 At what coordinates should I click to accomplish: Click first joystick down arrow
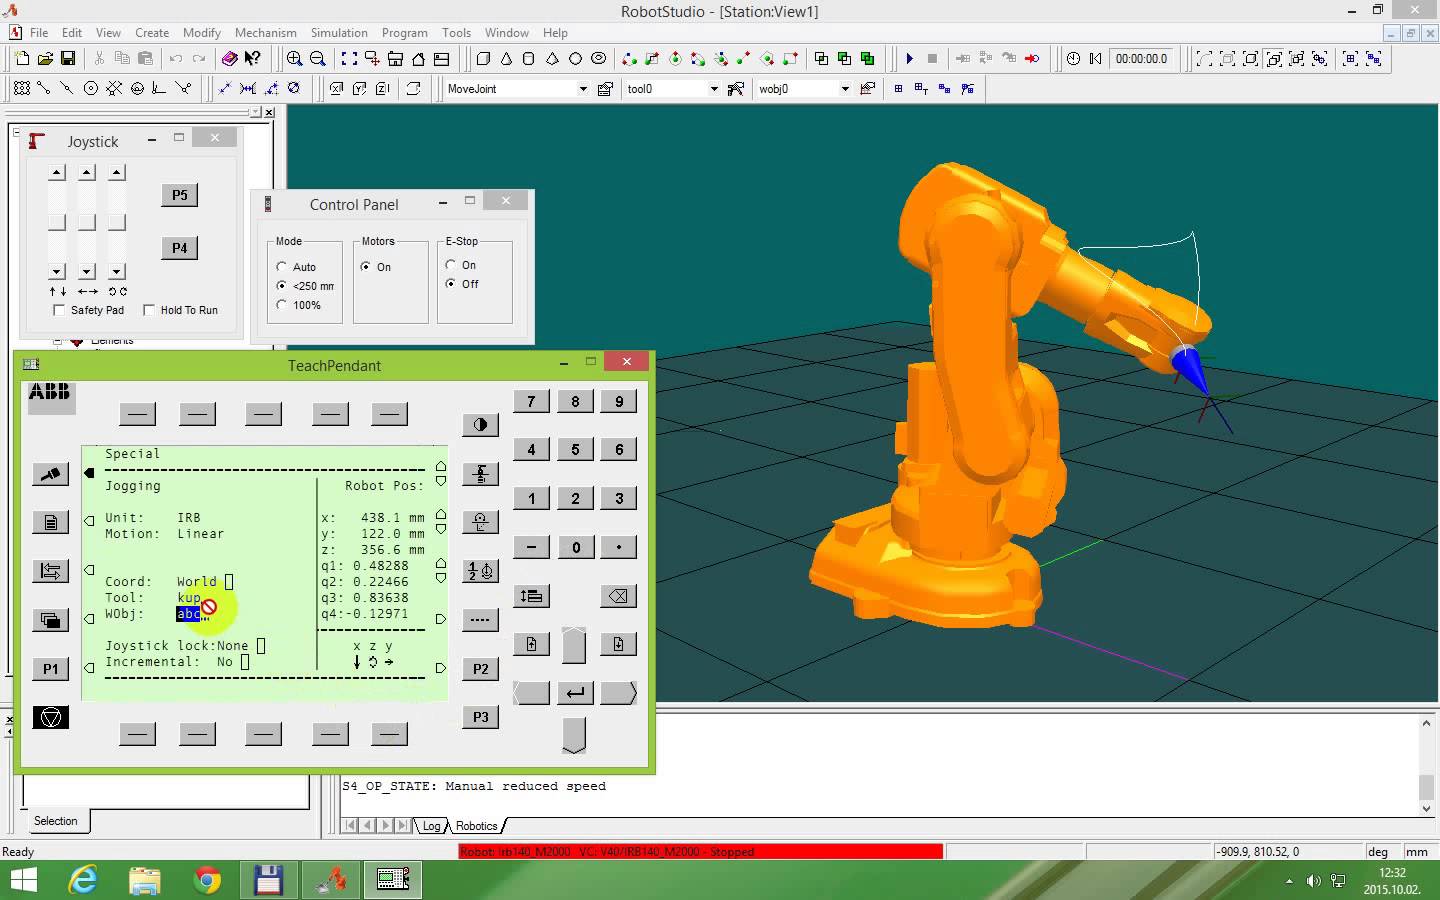click(57, 272)
